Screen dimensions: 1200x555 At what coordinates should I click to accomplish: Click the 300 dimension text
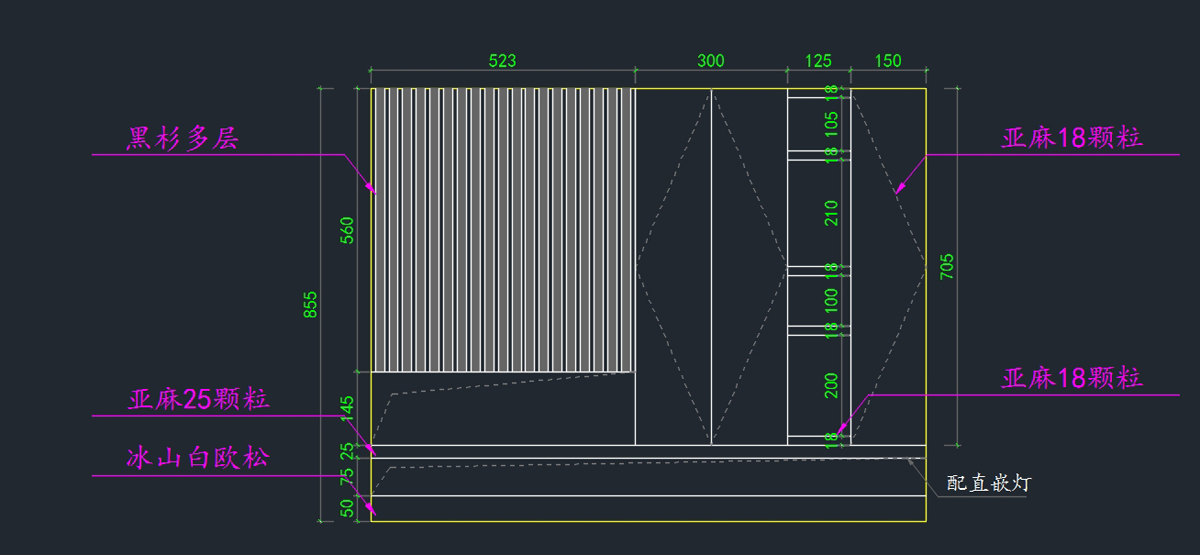click(710, 61)
